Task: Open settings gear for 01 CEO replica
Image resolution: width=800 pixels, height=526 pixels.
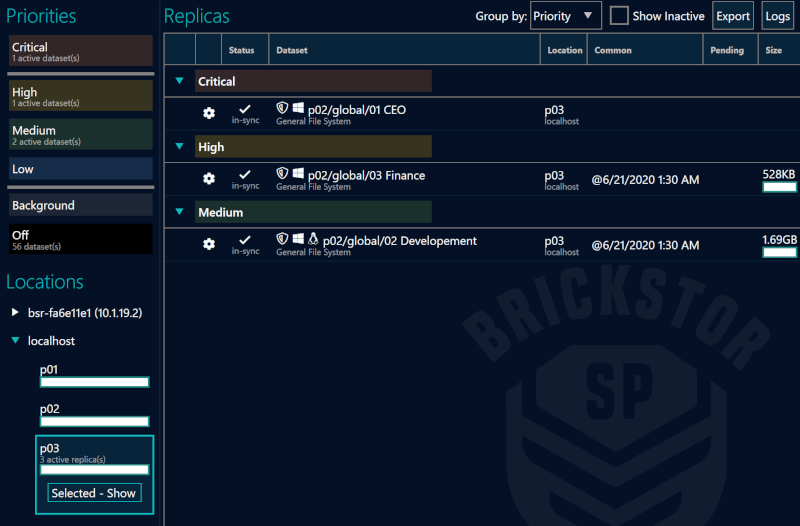Action: tap(209, 113)
